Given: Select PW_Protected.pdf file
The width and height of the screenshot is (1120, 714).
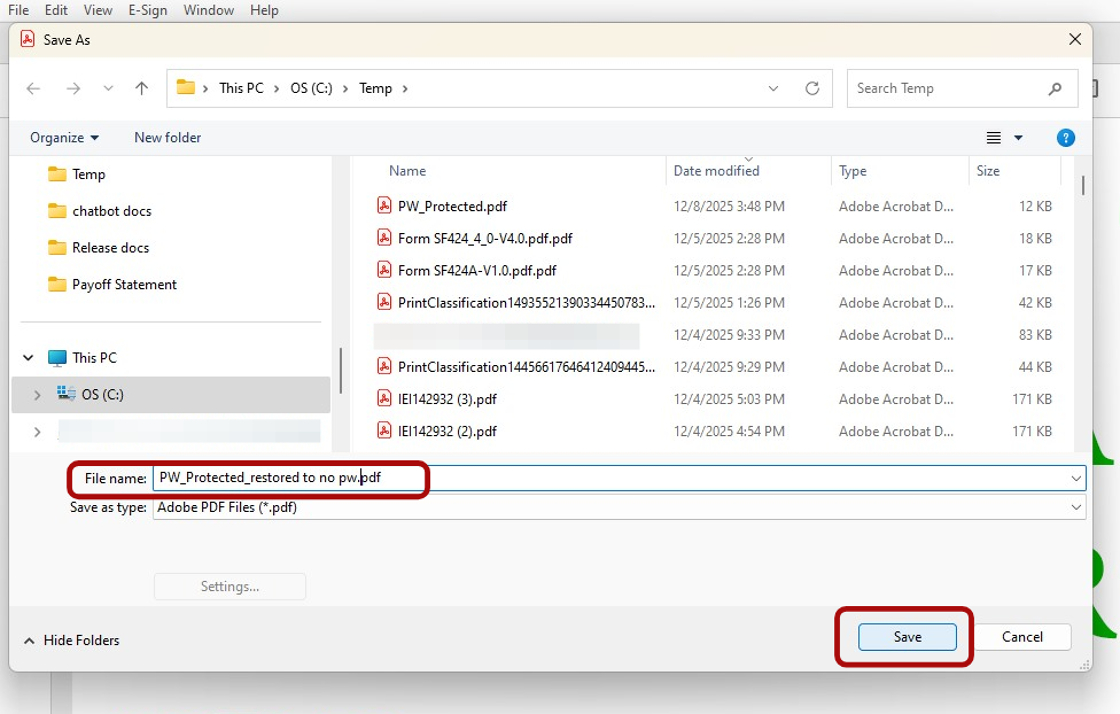Looking at the screenshot, I should tap(452, 206).
